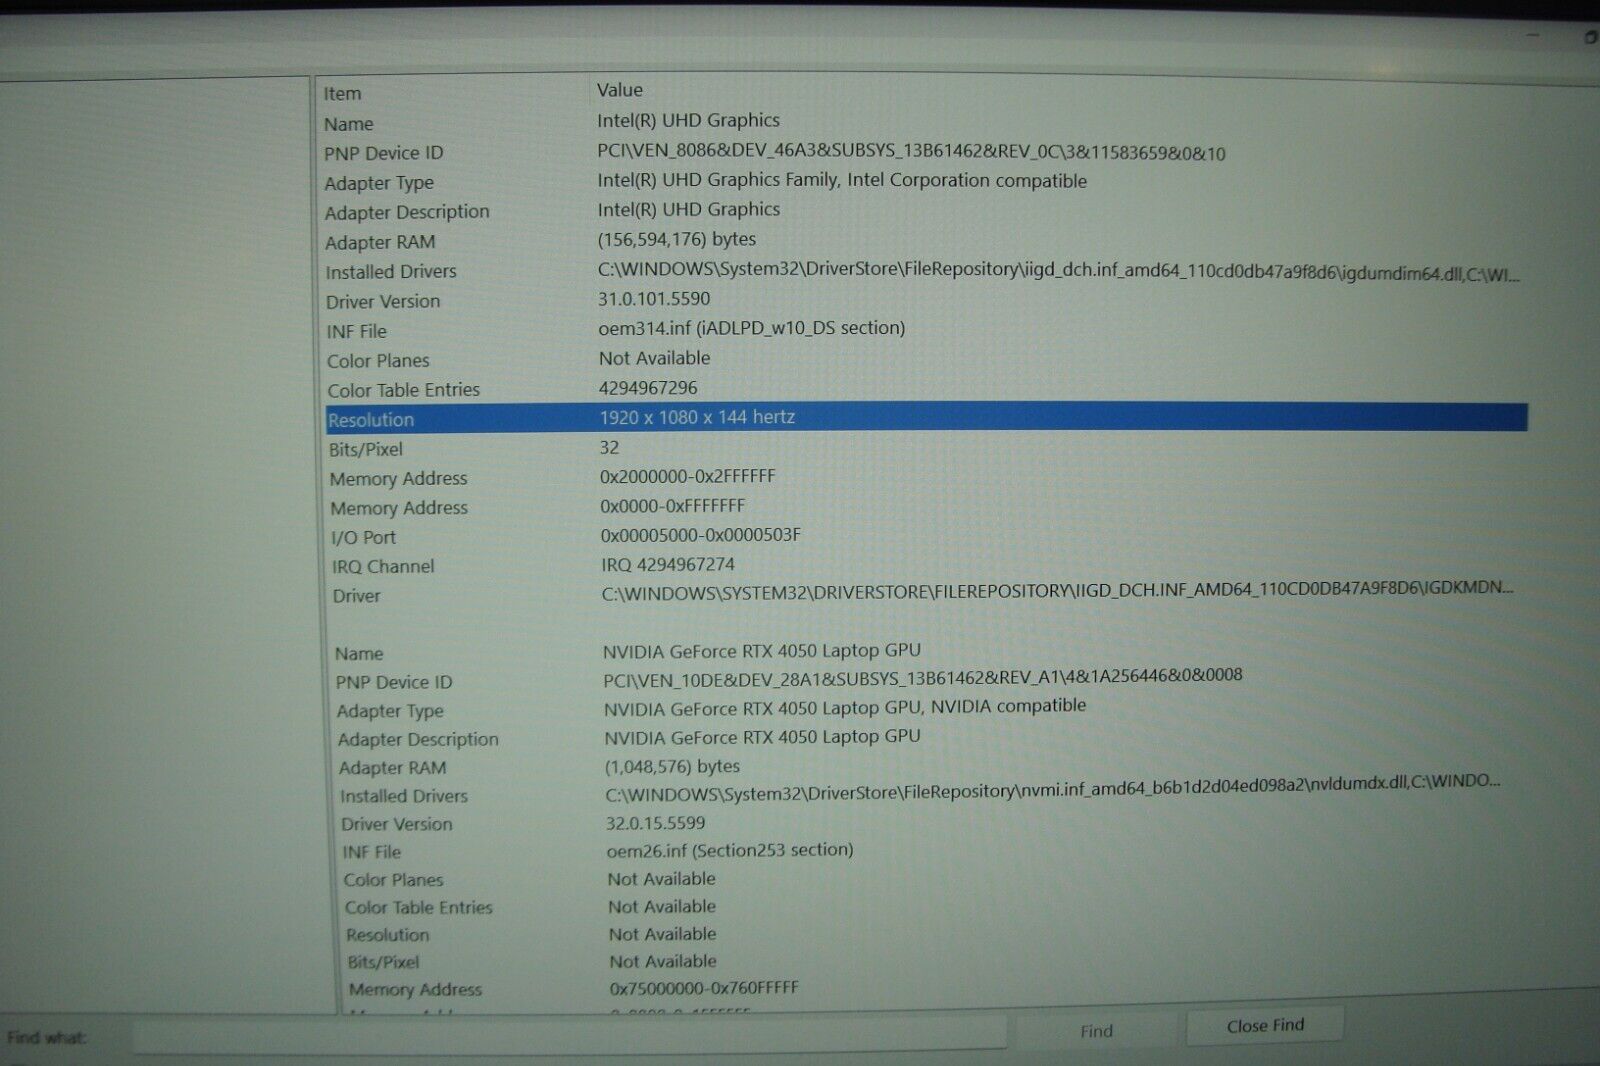Select the NVIDIA Resolution Not Available value
Image resolution: width=1600 pixels, height=1066 pixels.
pyautogui.click(x=663, y=934)
